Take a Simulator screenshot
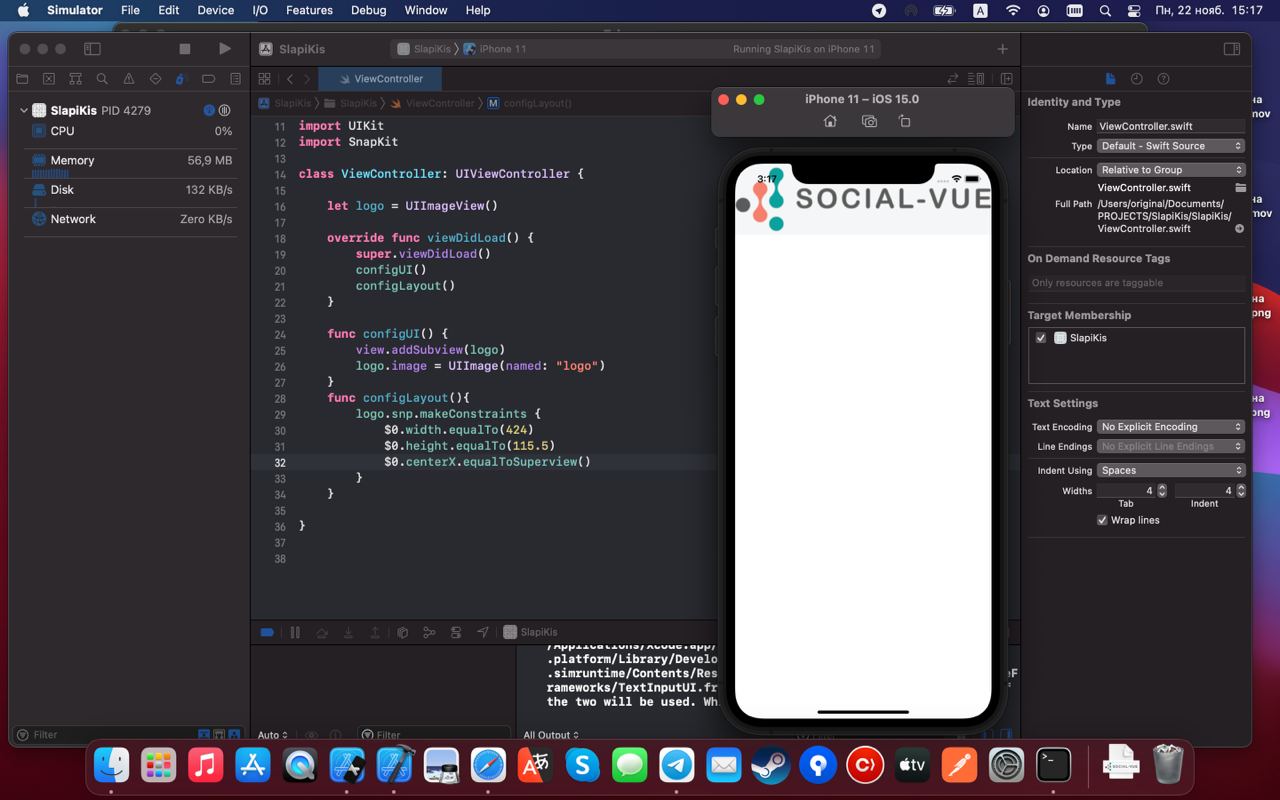Viewport: 1280px width, 800px height. [x=869, y=121]
